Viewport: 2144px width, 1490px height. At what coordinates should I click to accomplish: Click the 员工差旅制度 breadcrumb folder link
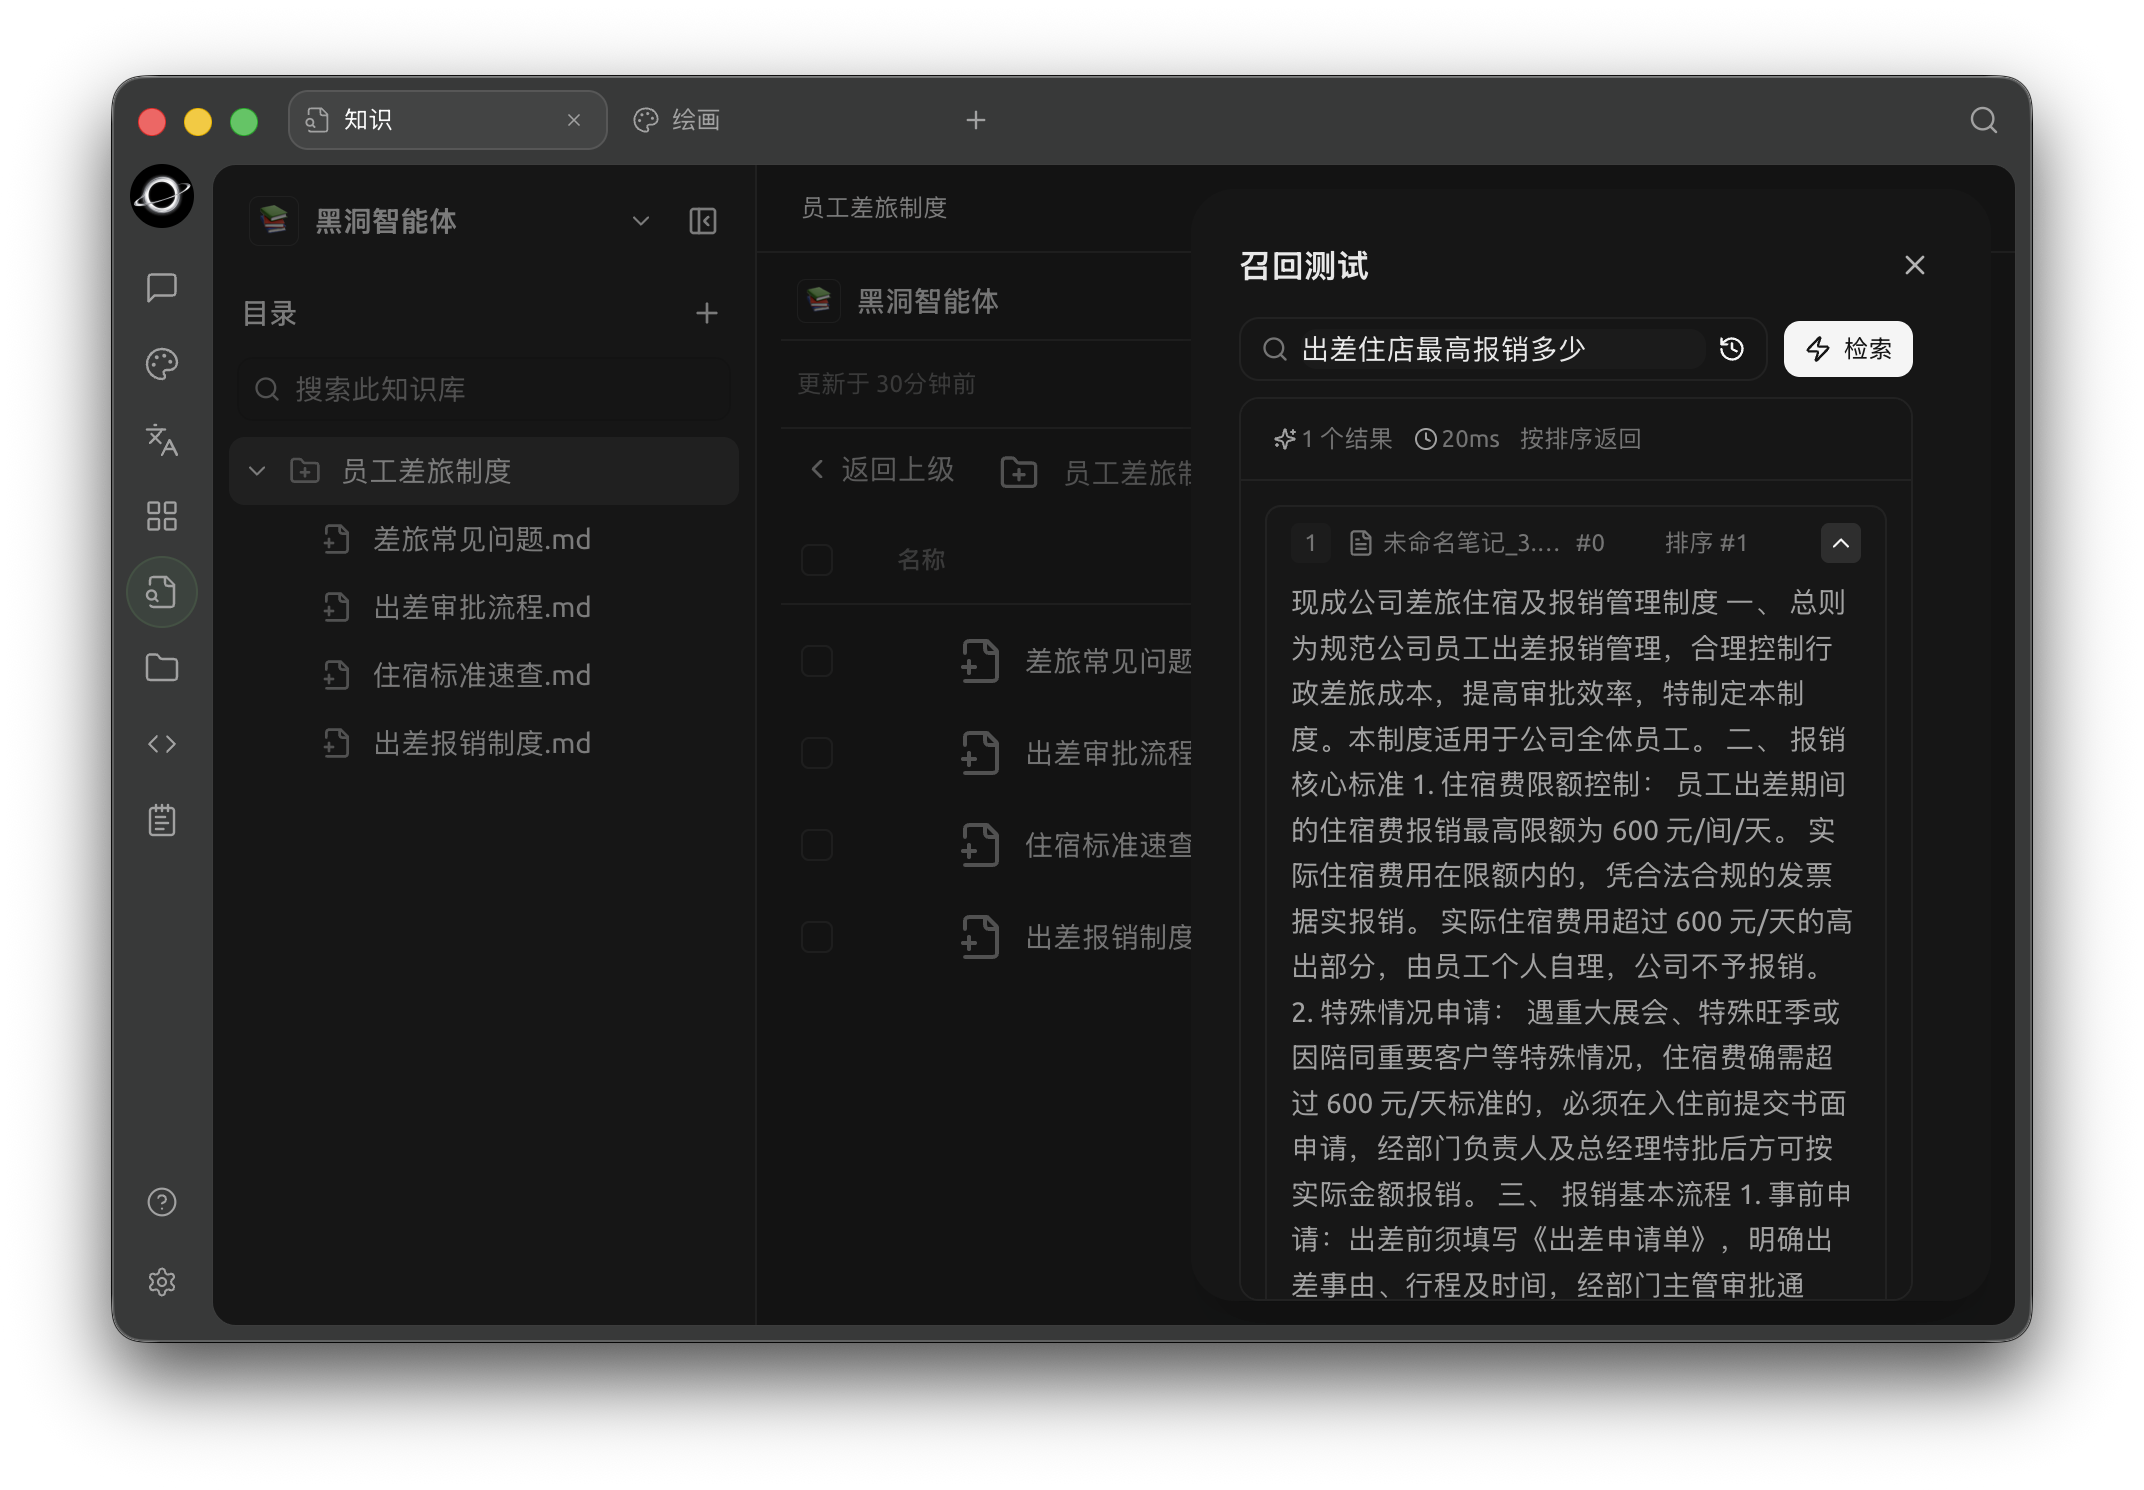click(1127, 472)
